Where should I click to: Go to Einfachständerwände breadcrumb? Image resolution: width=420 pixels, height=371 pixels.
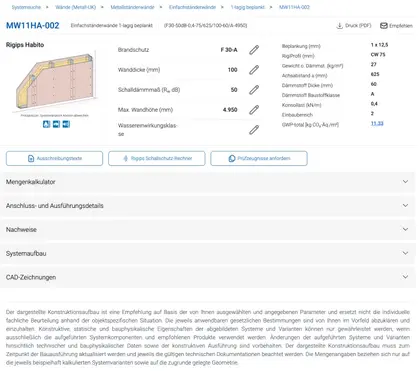pos(192,7)
